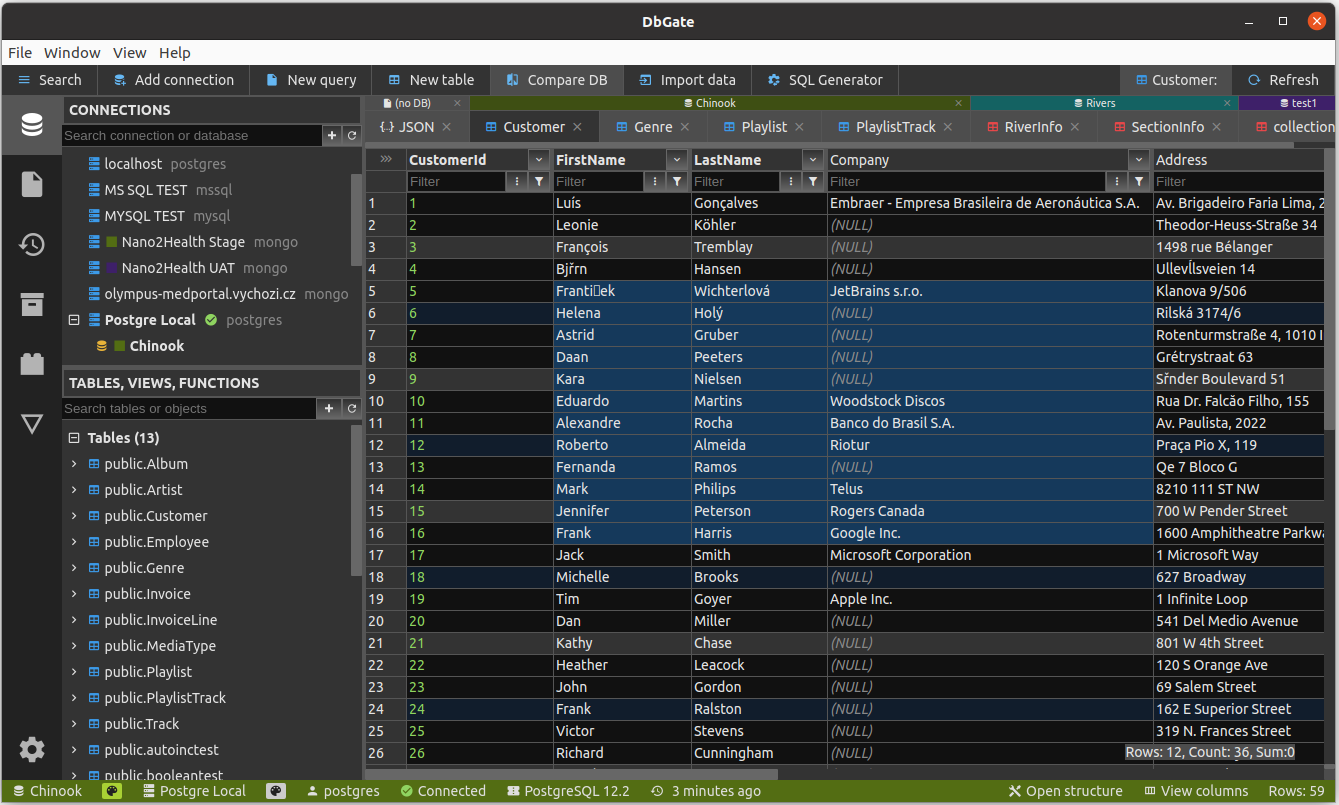Toggle the FirstName column filter funnel
Image resolution: width=1339 pixels, height=805 pixels.
(x=677, y=181)
